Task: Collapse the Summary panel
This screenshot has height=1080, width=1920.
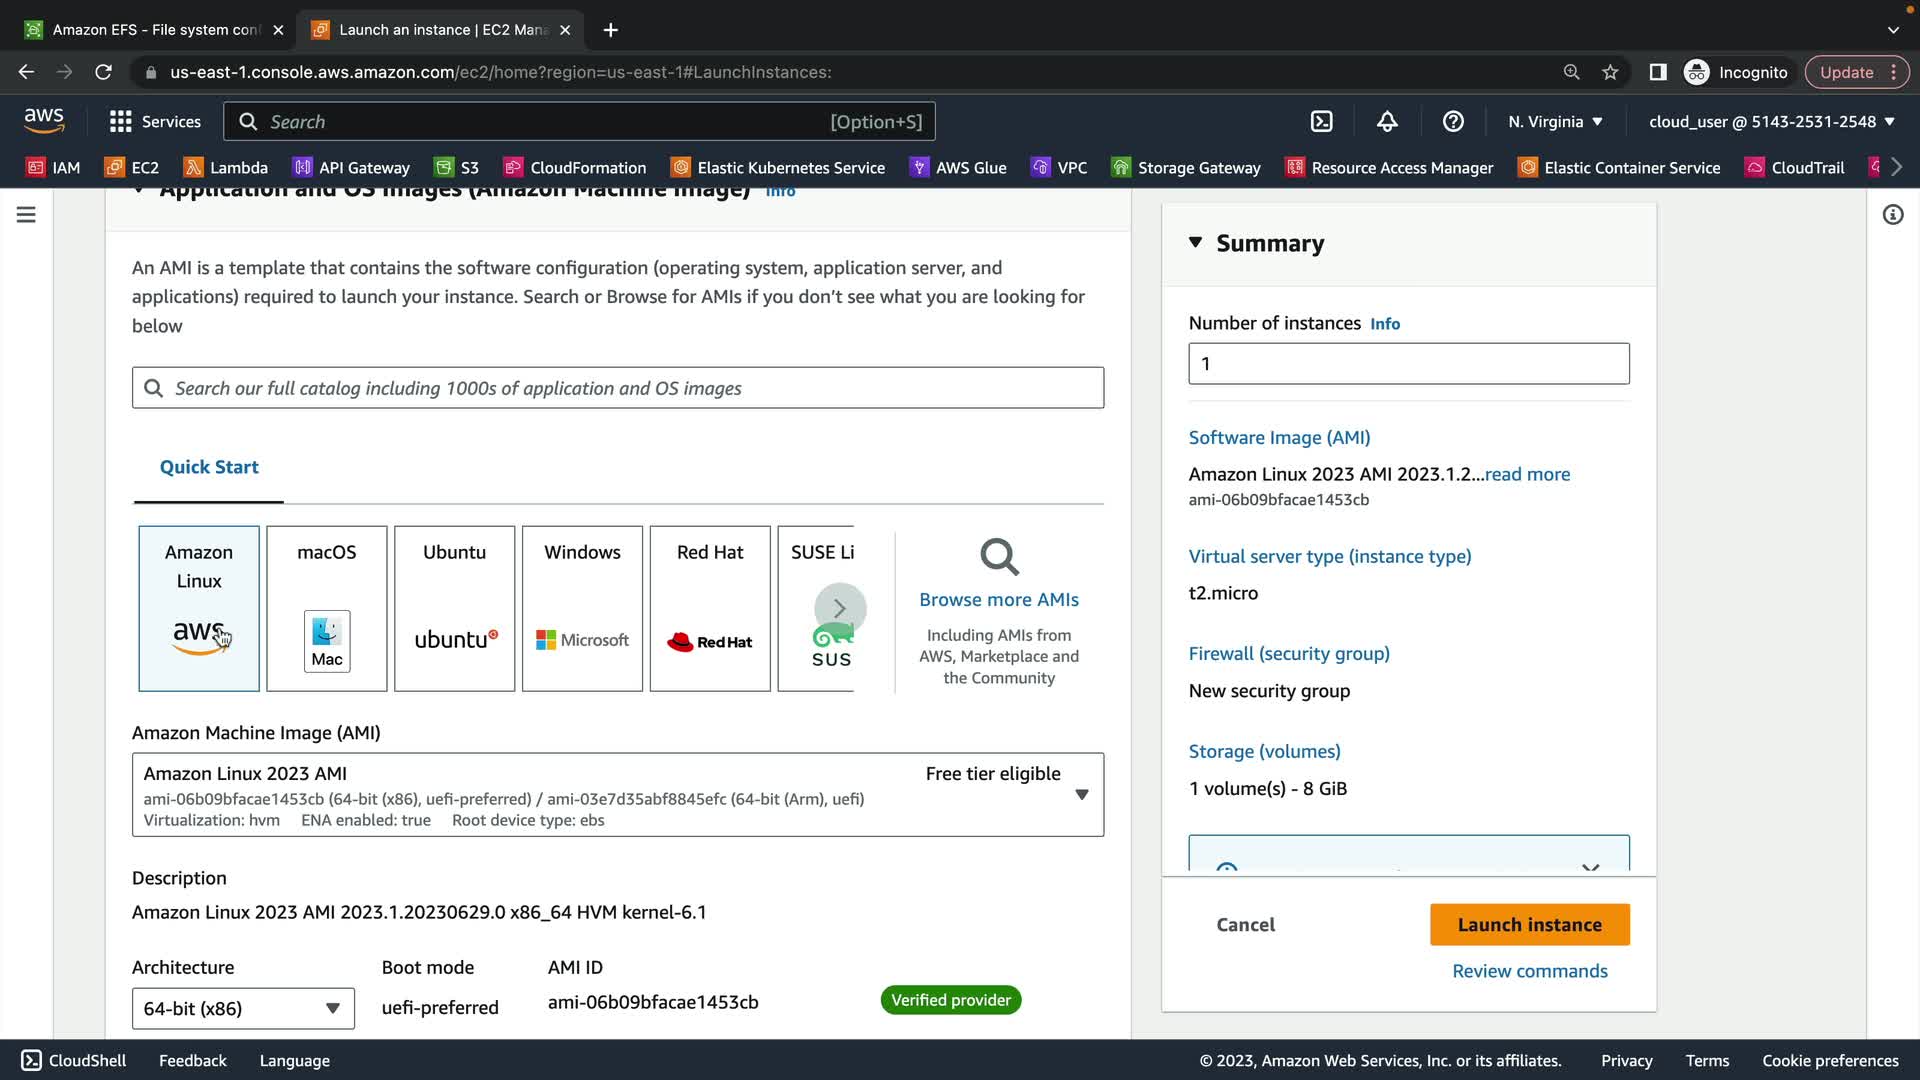Action: 1196,243
